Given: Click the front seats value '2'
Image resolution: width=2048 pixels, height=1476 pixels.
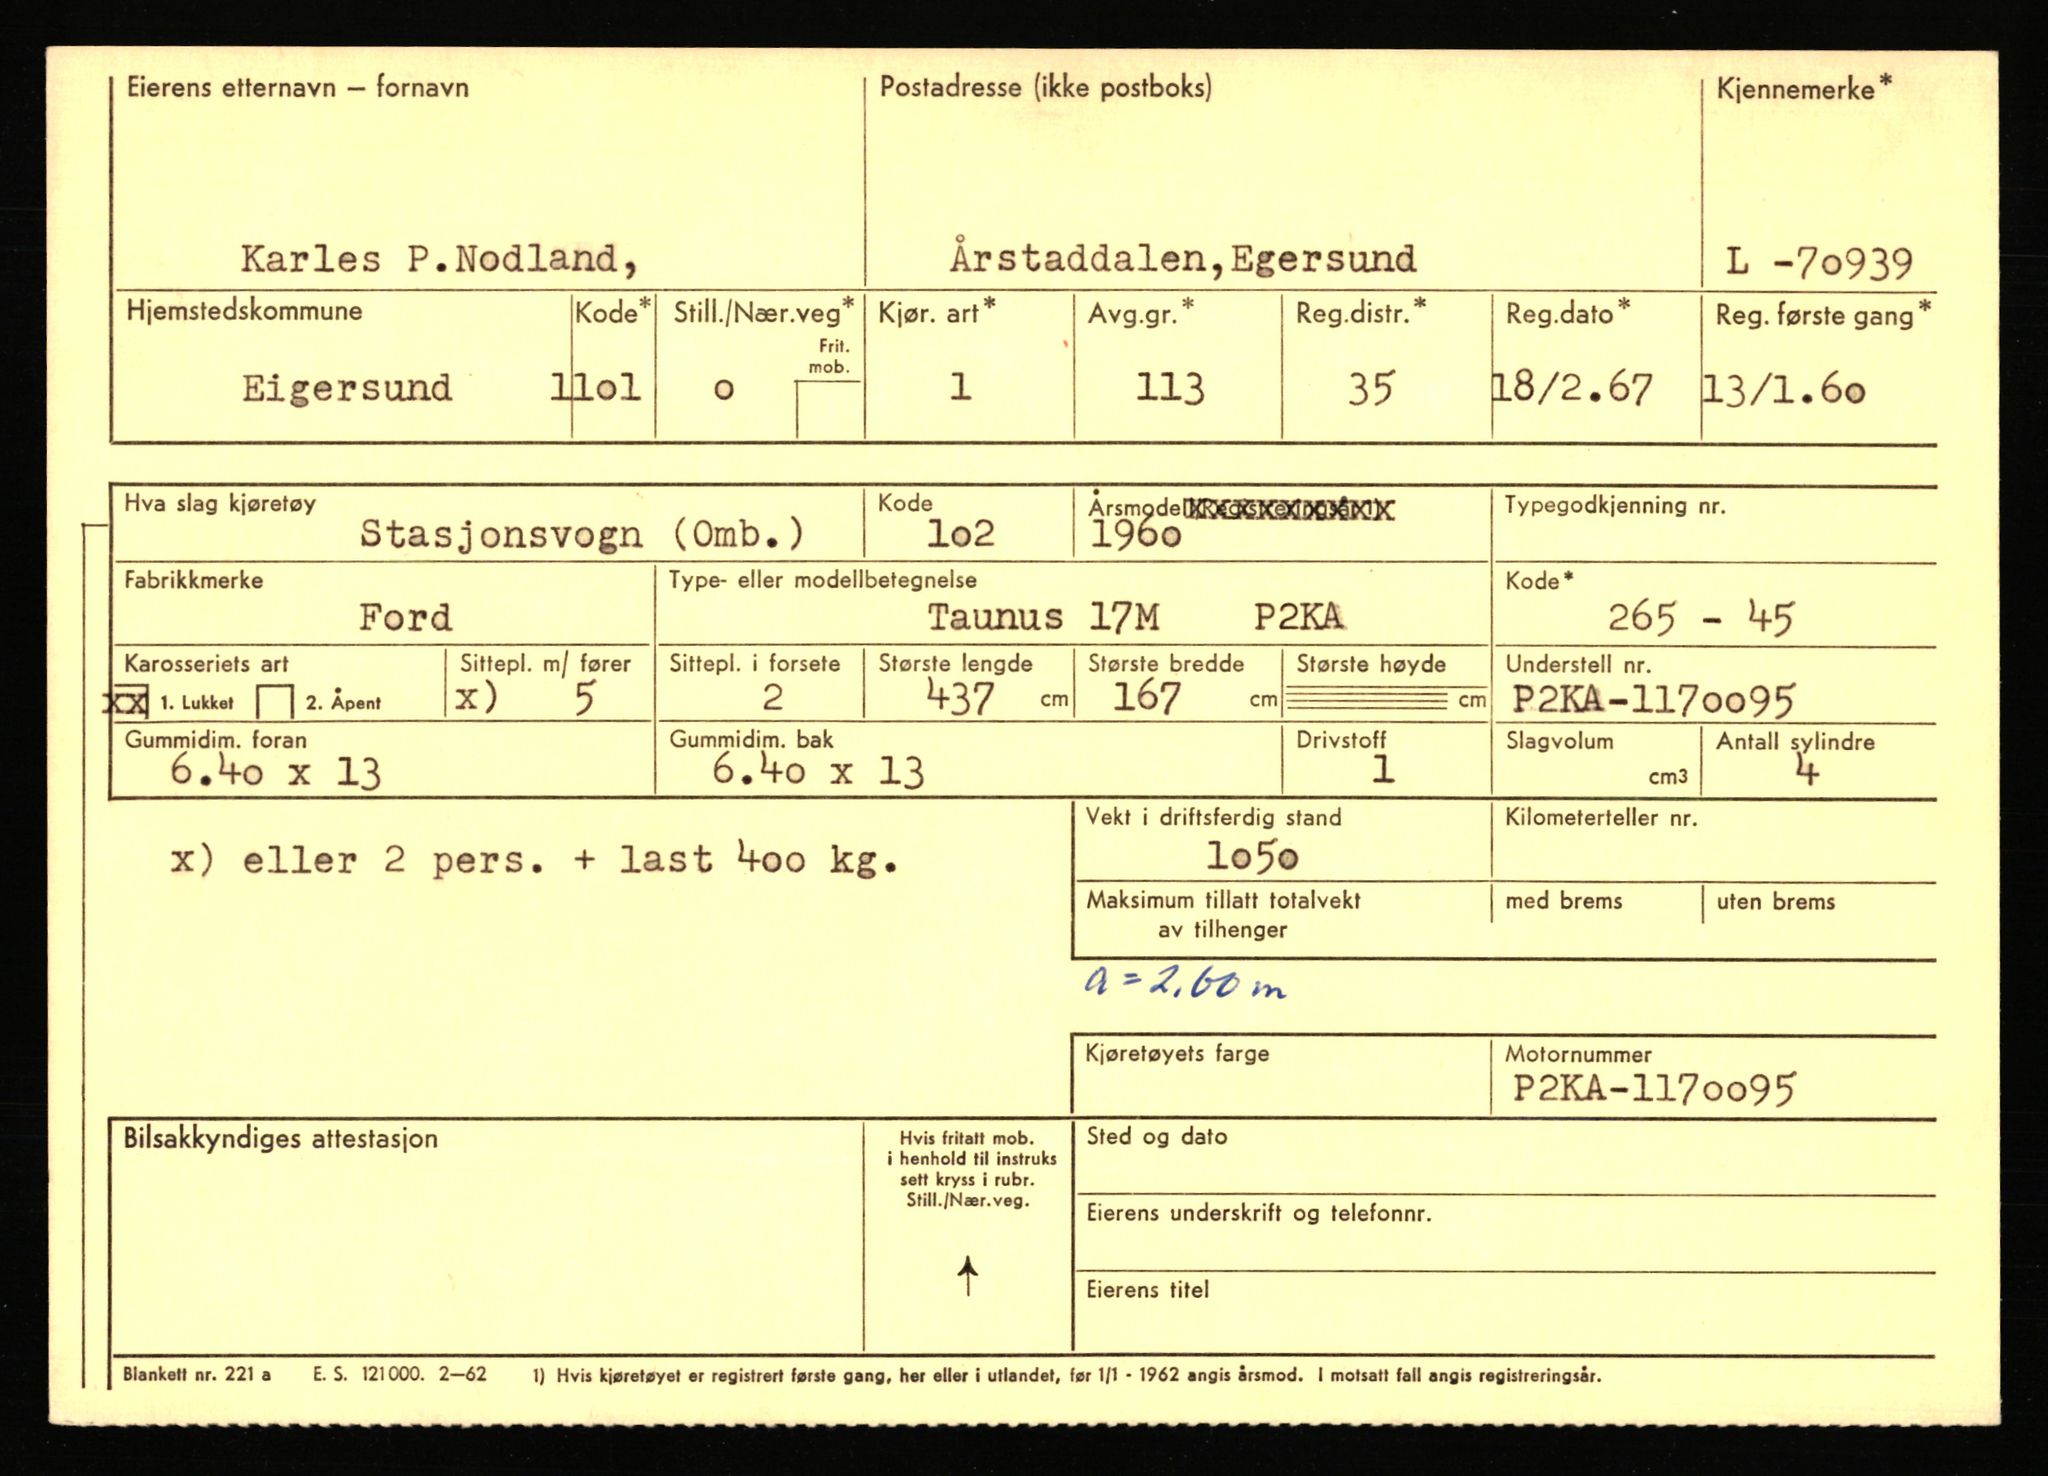Looking at the screenshot, I should coord(773,697).
